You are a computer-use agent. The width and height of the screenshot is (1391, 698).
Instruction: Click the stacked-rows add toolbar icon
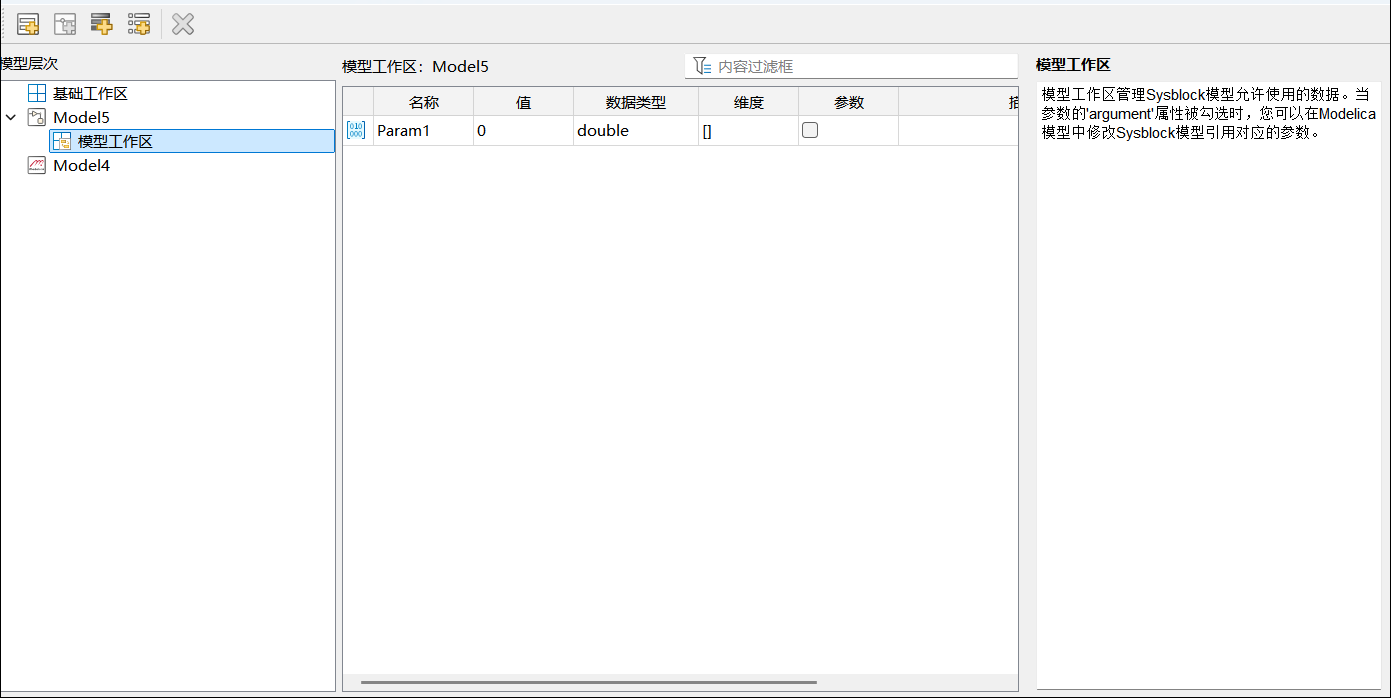(x=101, y=24)
